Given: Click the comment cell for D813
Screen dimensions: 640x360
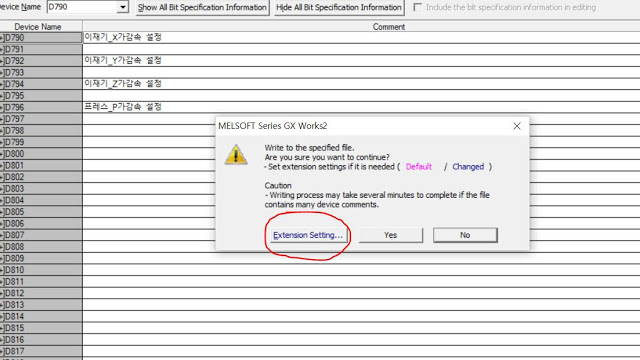Looking at the screenshot, I should [x=361, y=305].
